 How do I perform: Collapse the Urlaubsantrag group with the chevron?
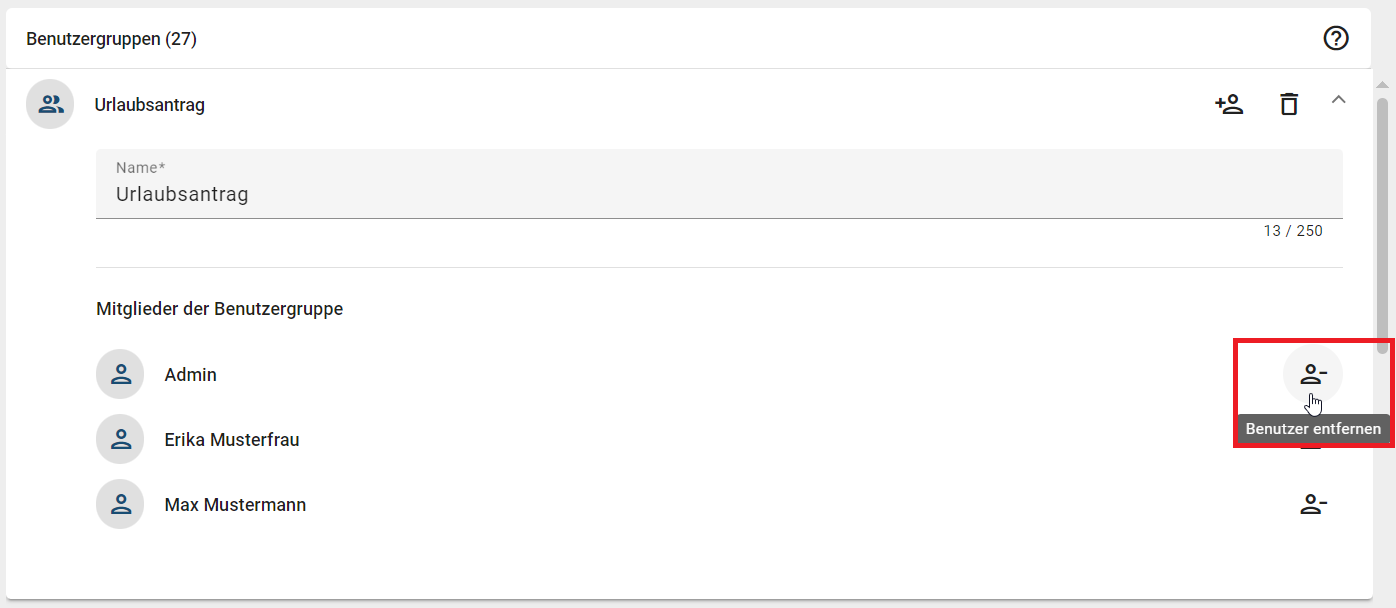click(x=1339, y=101)
